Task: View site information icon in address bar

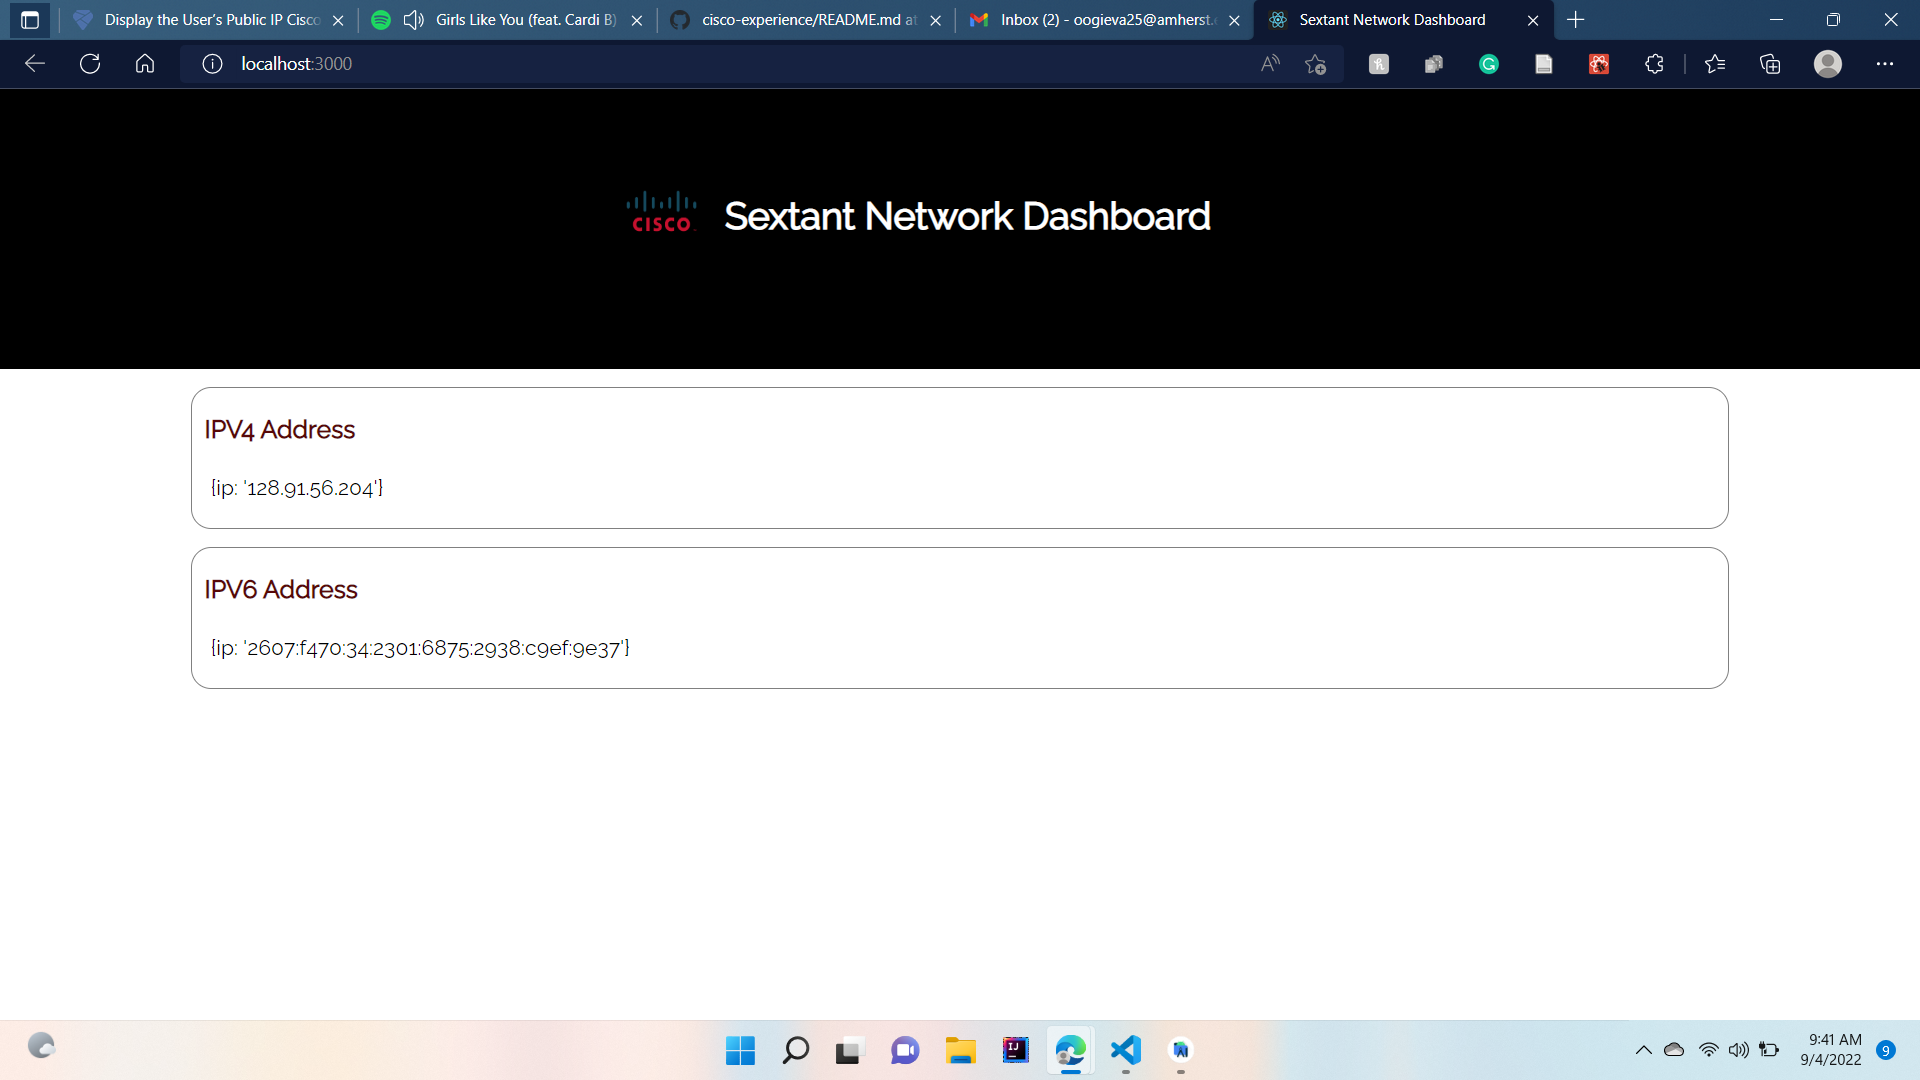Action: tap(212, 64)
